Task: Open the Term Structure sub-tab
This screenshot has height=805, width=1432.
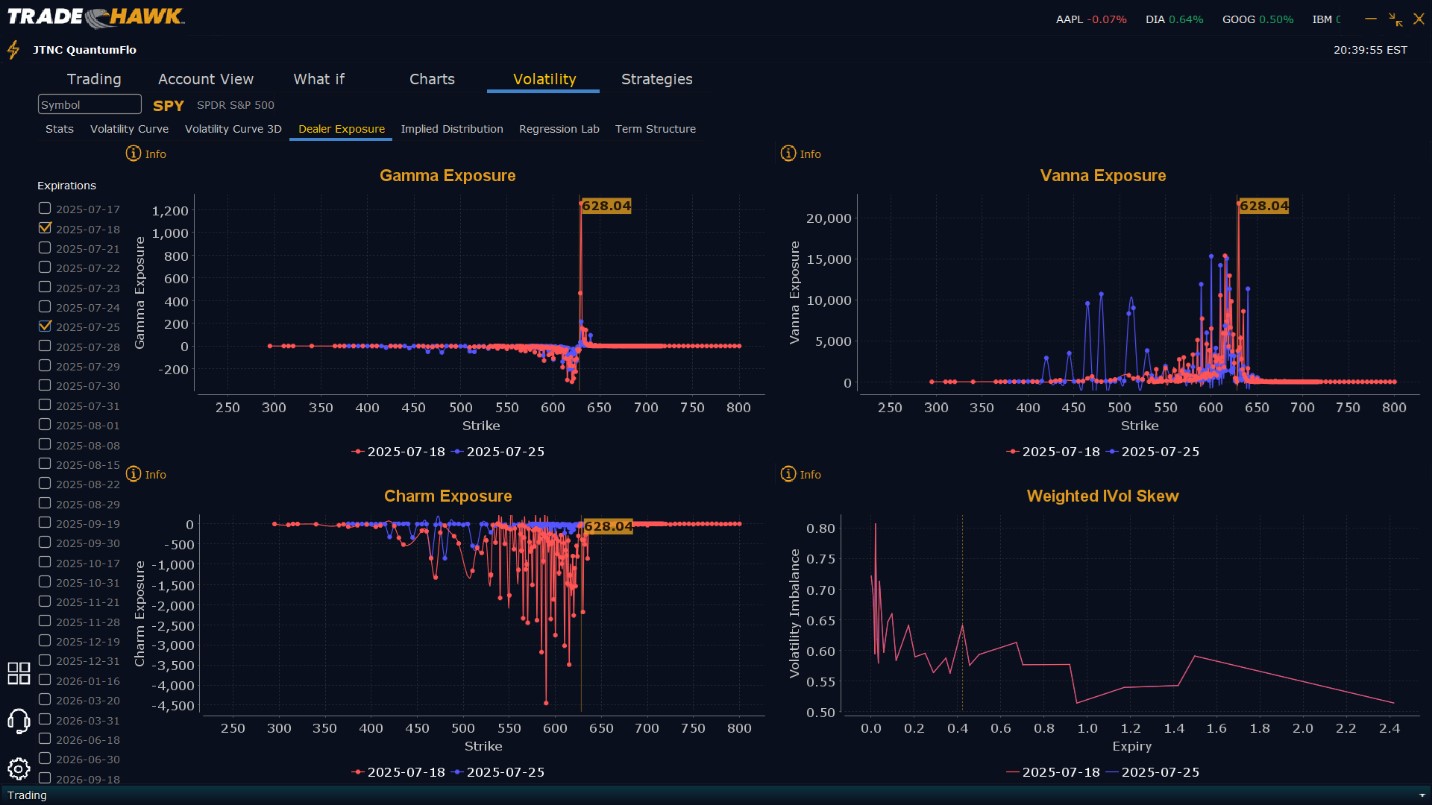Action: pos(655,129)
